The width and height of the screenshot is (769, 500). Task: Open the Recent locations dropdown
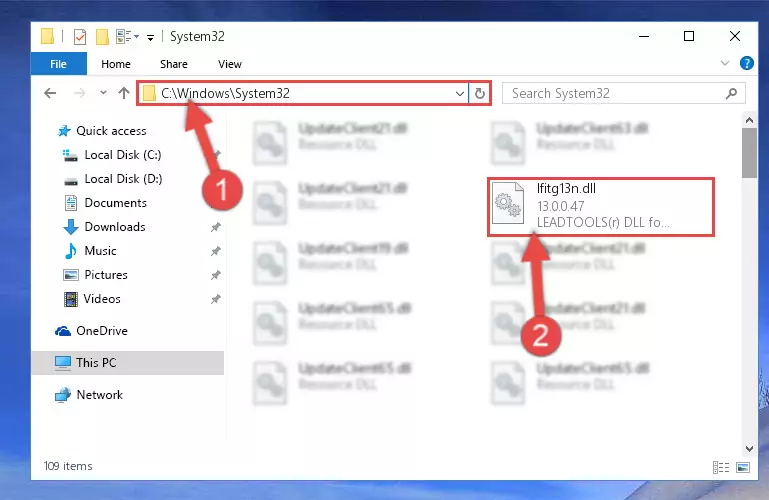click(103, 93)
